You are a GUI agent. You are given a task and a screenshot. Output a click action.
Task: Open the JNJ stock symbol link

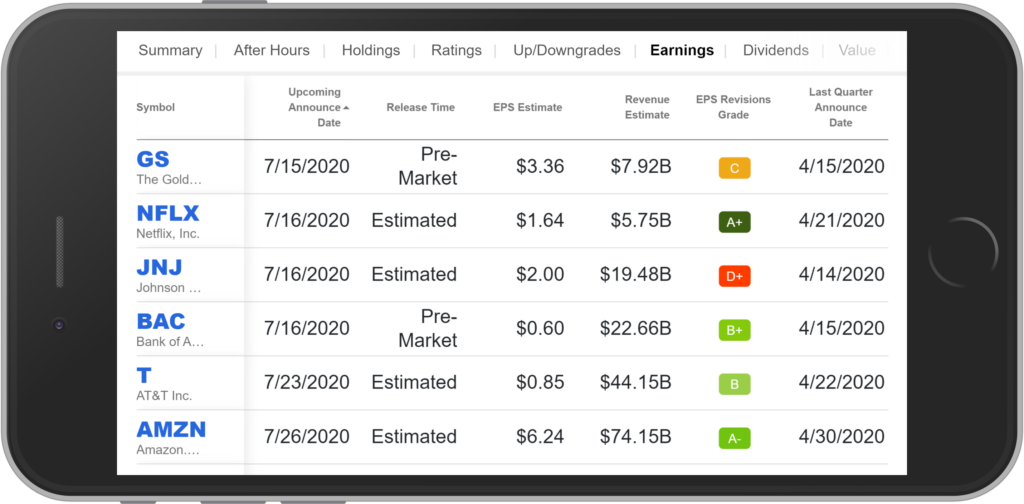(159, 267)
